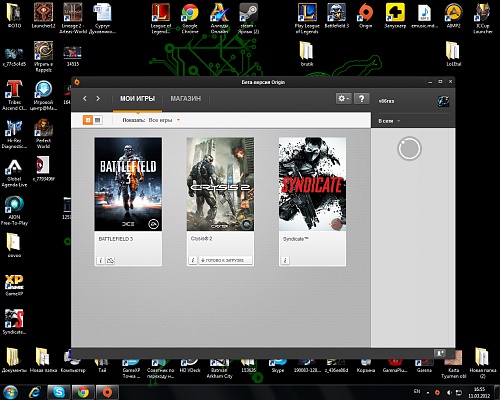Click the add friend icon at Origin bottom
The width and height of the screenshot is (500, 400).
coord(440,353)
